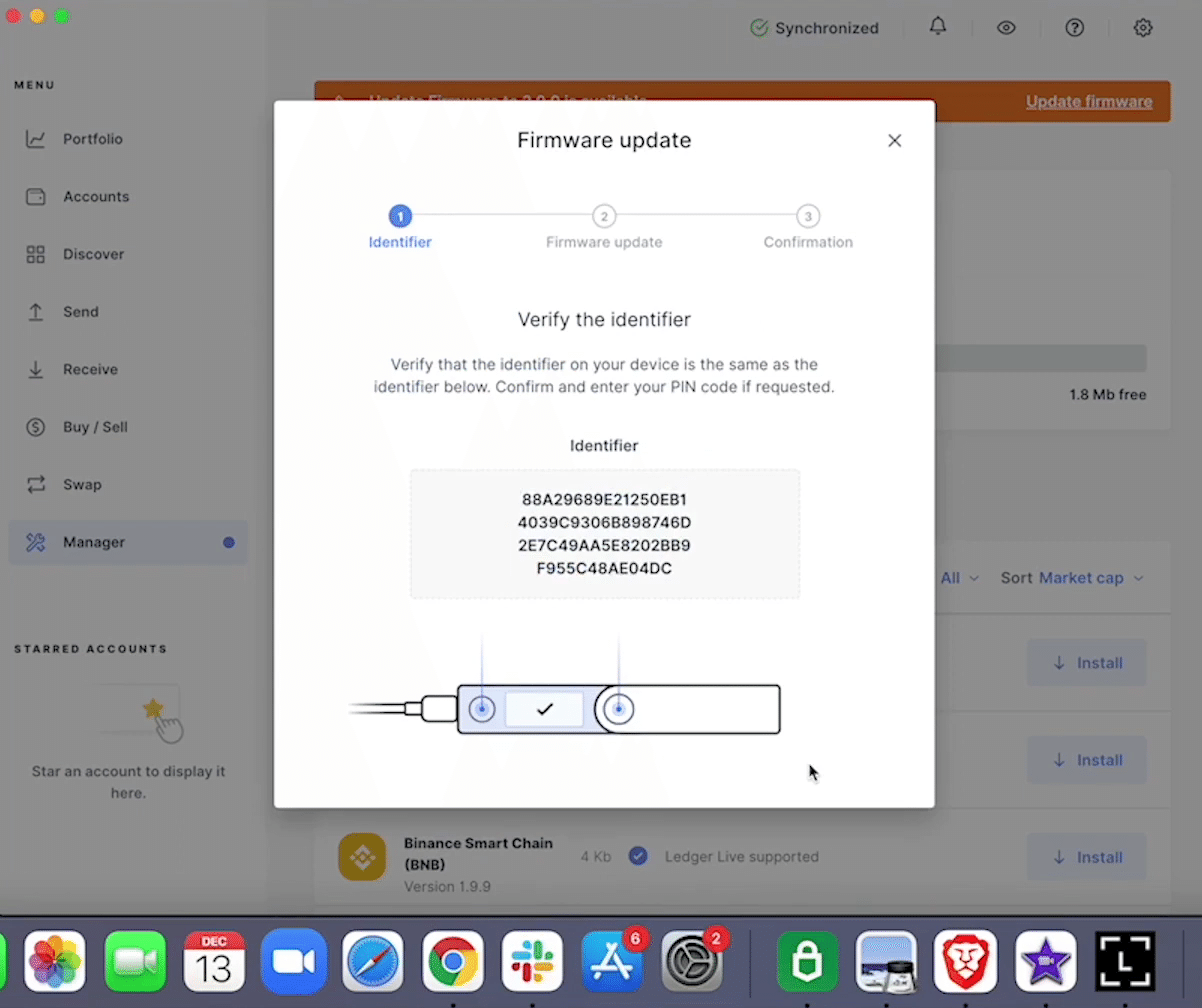Close the Firmware update dialog
Viewport: 1202px width, 1008px height.
pyautogui.click(x=895, y=141)
